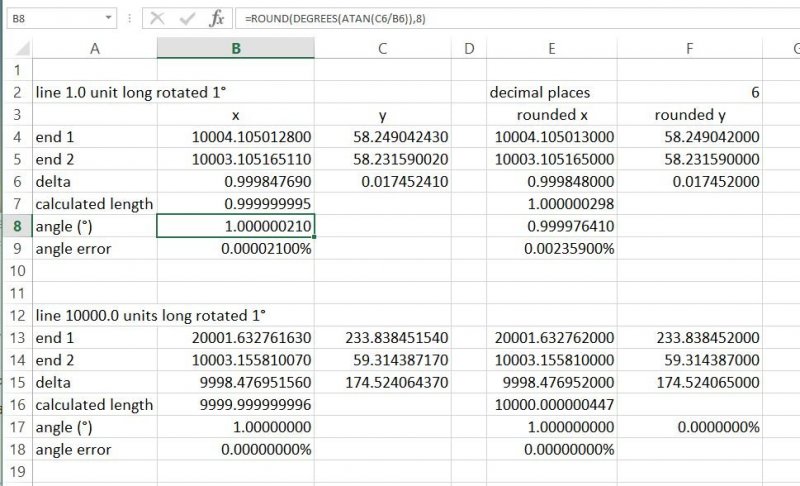The height and width of the screenshot is (486, 800).
Task: Select column E header
Action: point(552,48)
